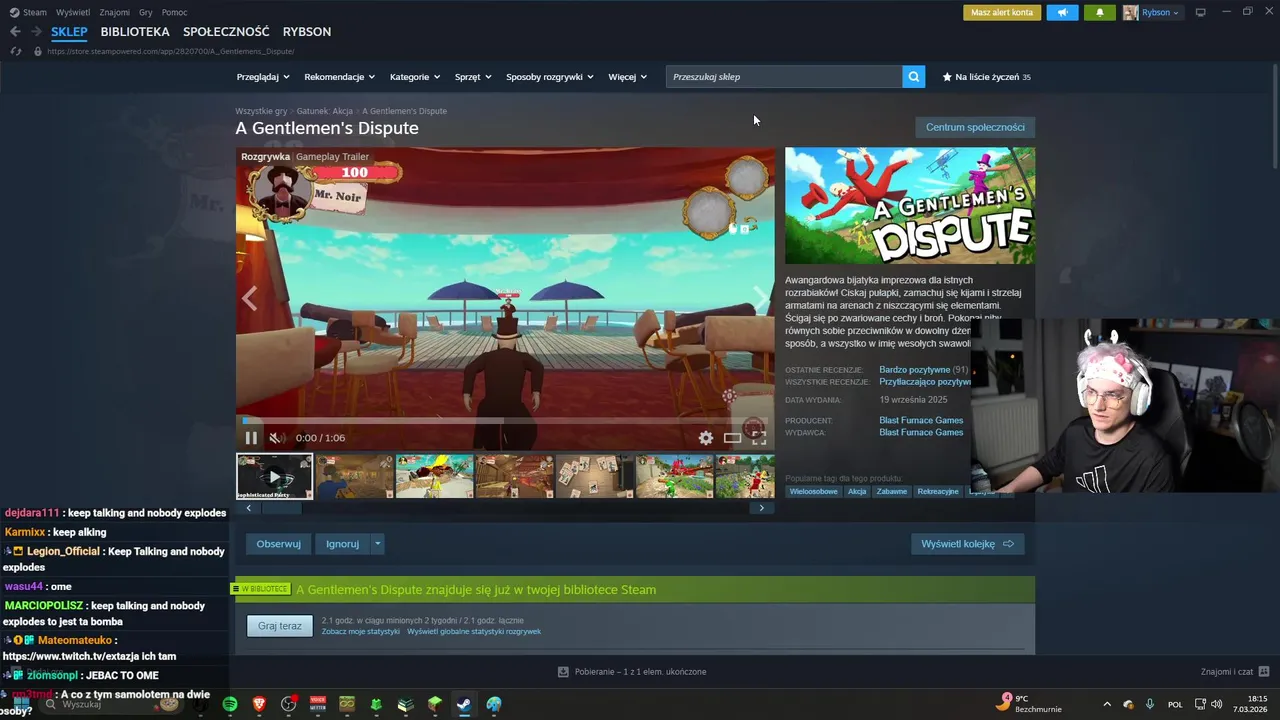
Task: Go forward with the navigation arrow
Action: click(x=39, y=32)
